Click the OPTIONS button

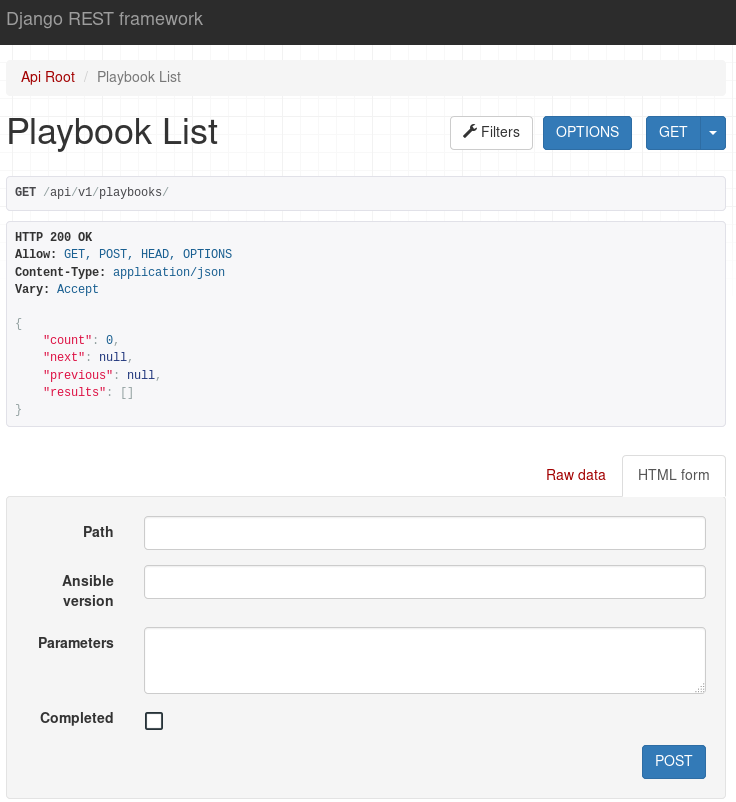tap(587, 132)
